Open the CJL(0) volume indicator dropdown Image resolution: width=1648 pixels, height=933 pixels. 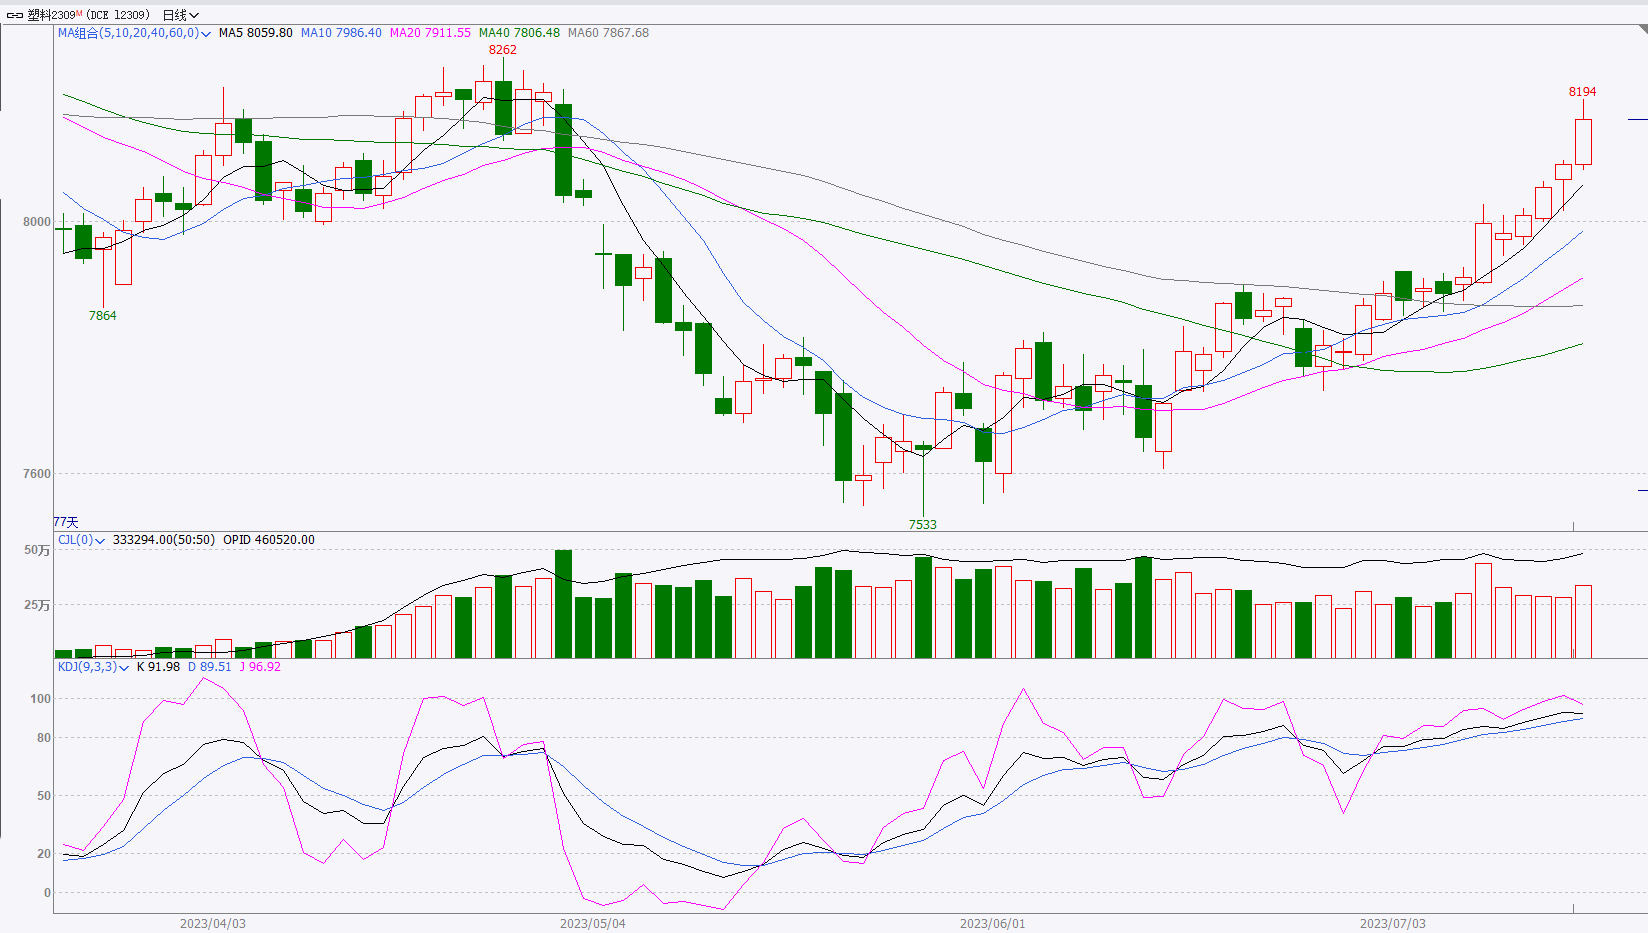[100, 541]
